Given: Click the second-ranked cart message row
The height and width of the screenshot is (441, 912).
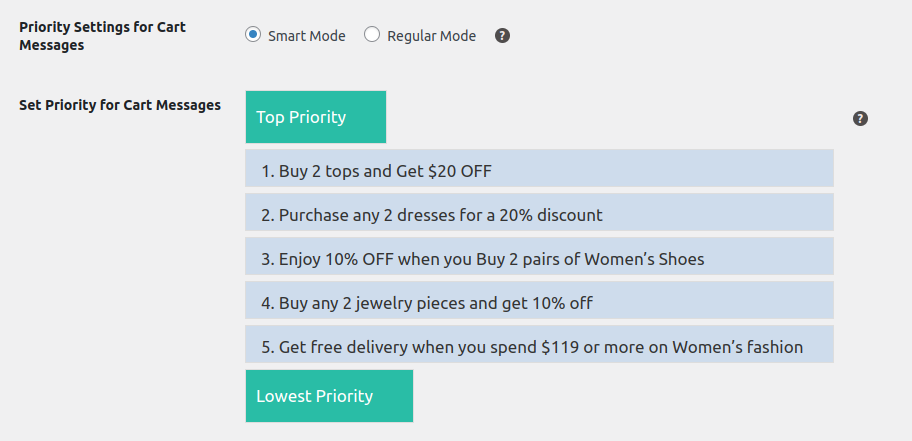Looking at the screenshot, I should (539, 212).
